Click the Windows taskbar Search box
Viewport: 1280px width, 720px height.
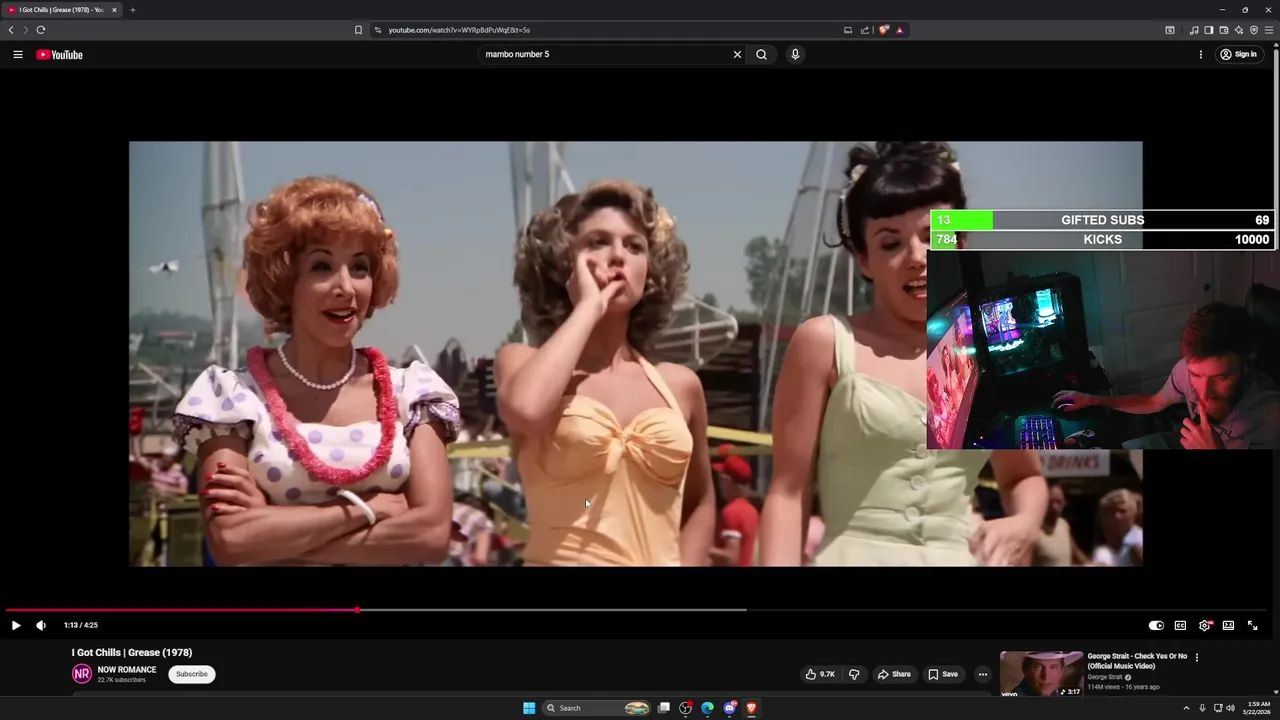pos(597,708)
